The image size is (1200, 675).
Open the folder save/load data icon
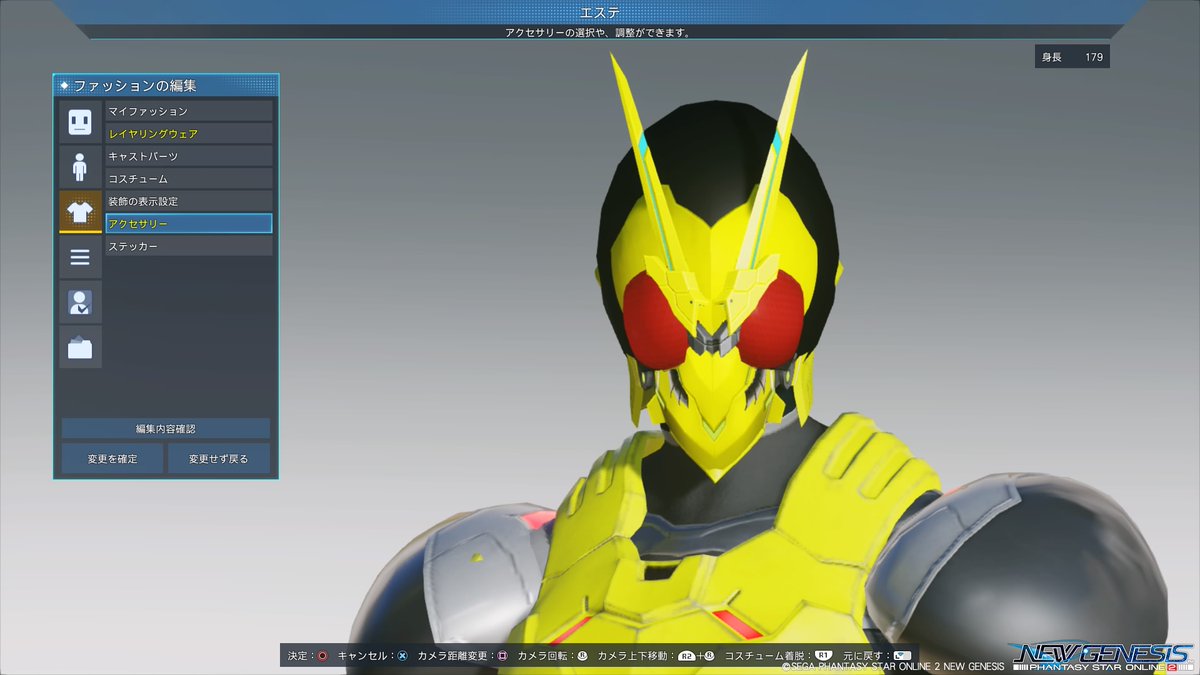[80, 347]
